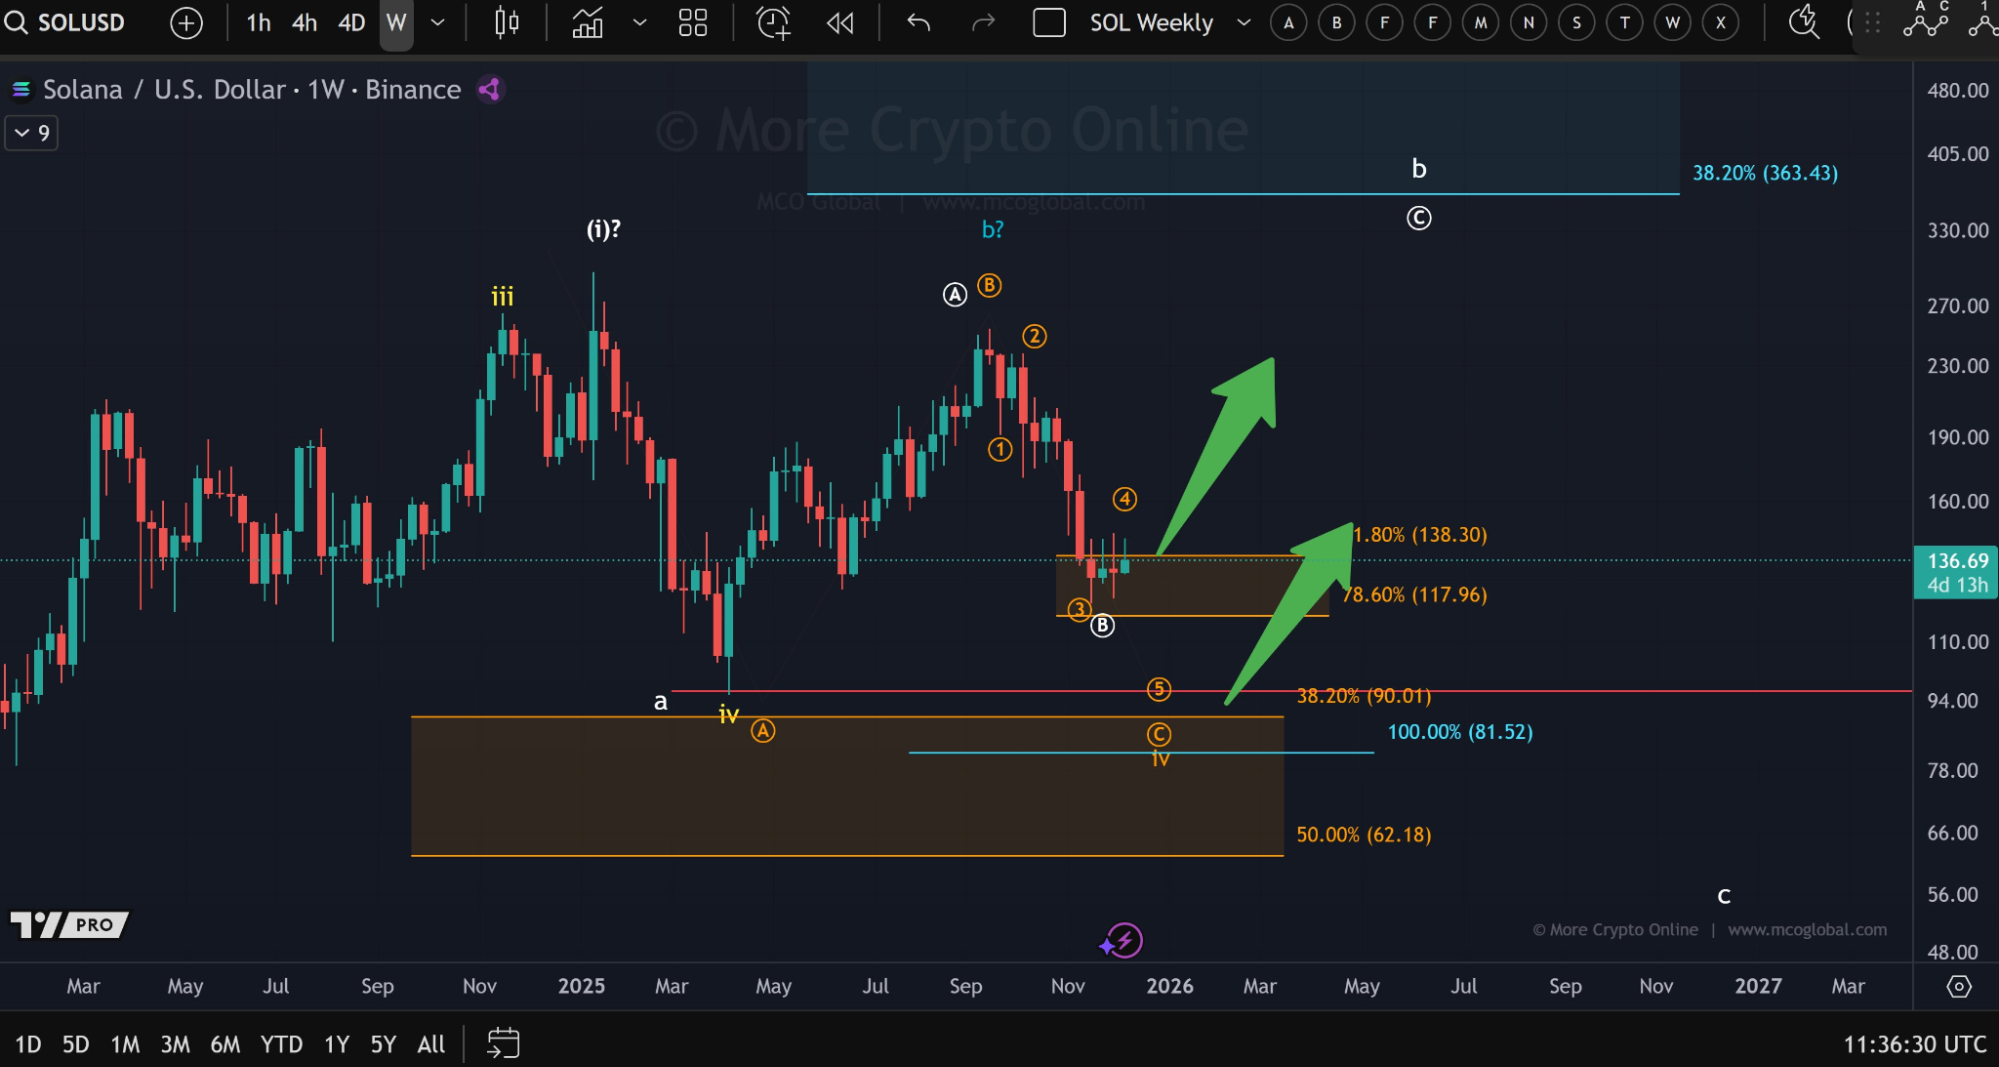Expand the timeframe interval dropdown chevron
Viewport: 1999px width, 1067px height.
click(x=438, y=23)
